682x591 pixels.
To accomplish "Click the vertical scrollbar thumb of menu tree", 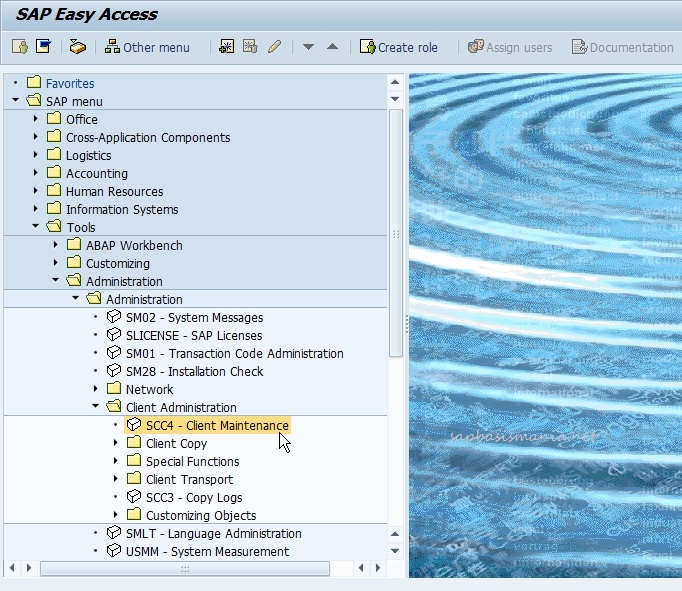I will [395, 233].
